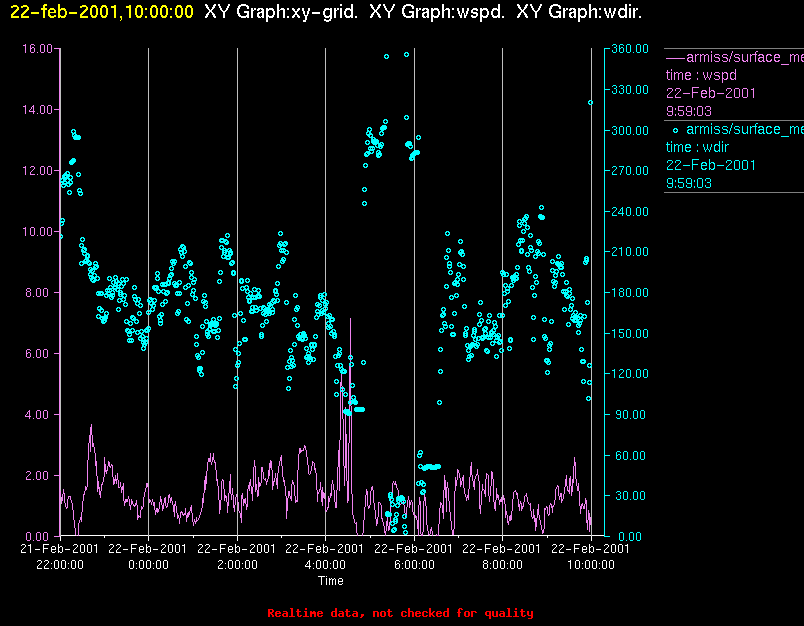Select the XY Graph:xy-grid title
This screenshot has height=626, width=804.
click(281, 12)
